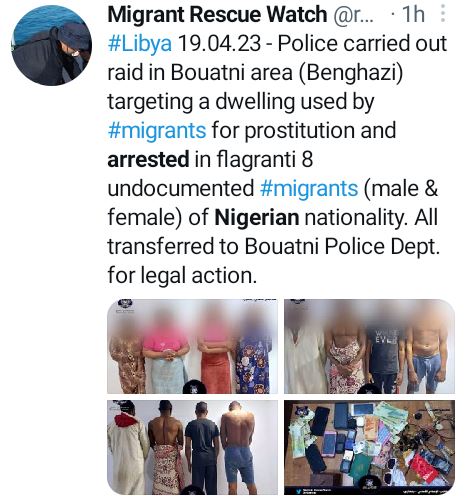This screenshot has width=466, height=496.
Task: Click the date 19.04.23 in the tweet
Action: point(219,43)
